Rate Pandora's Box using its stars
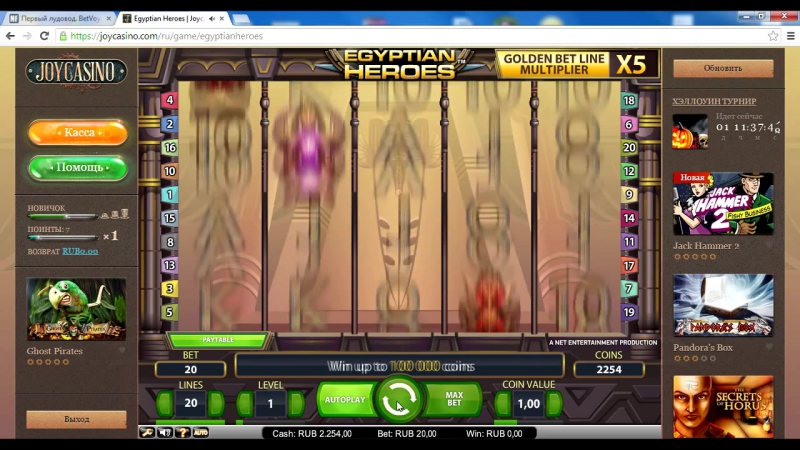The width and height of the screenshot is (800, 450). 695,359
